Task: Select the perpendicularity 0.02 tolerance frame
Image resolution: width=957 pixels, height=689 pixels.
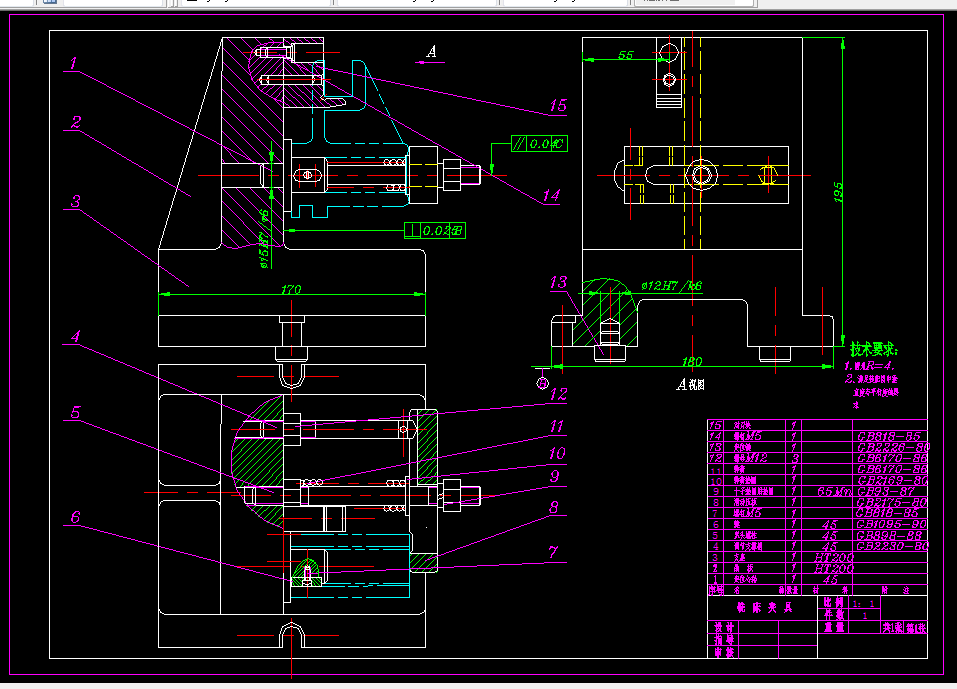Action: point(435,231)
